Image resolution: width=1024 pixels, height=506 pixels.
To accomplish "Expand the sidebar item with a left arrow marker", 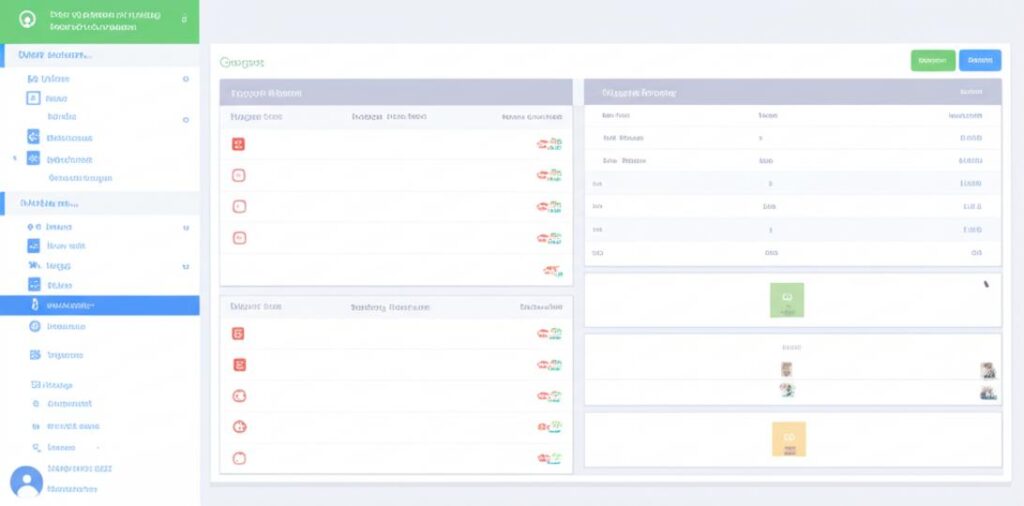I will coord(70,159).
